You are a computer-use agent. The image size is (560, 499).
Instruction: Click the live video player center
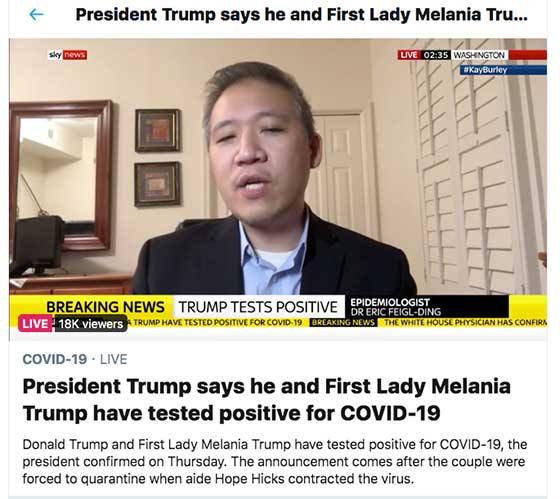point(278,185)
